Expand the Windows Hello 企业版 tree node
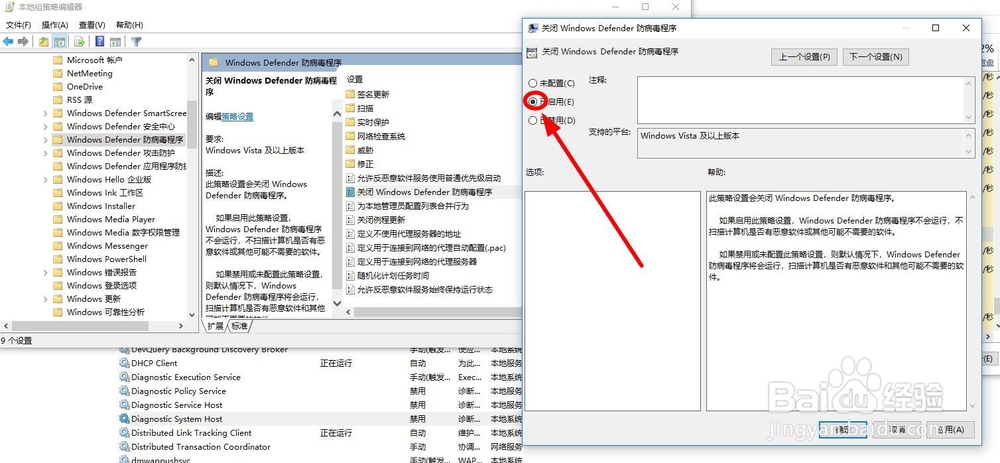1000x463 pixels. 45,179
